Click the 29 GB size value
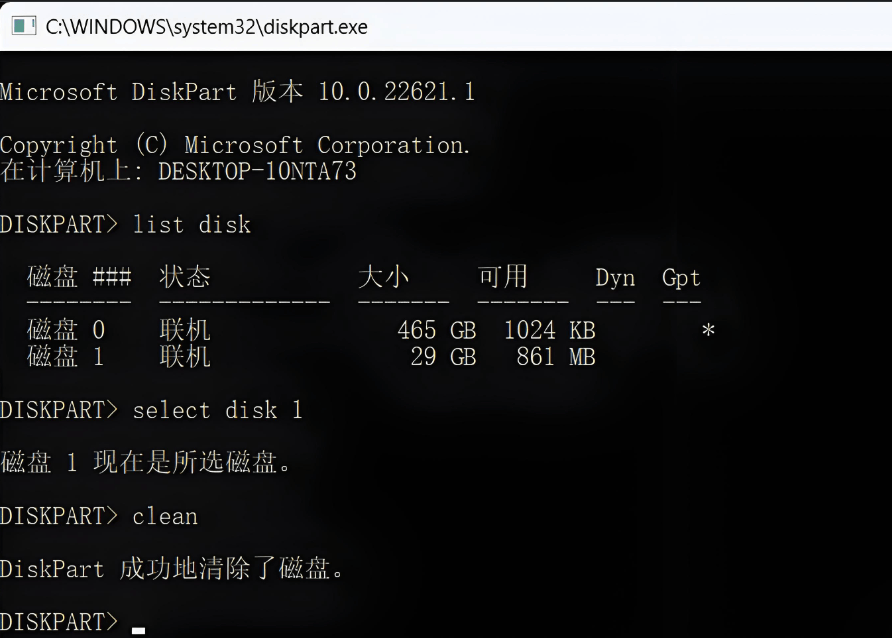This screenshot has width=892, height=638. pos(443,357)
